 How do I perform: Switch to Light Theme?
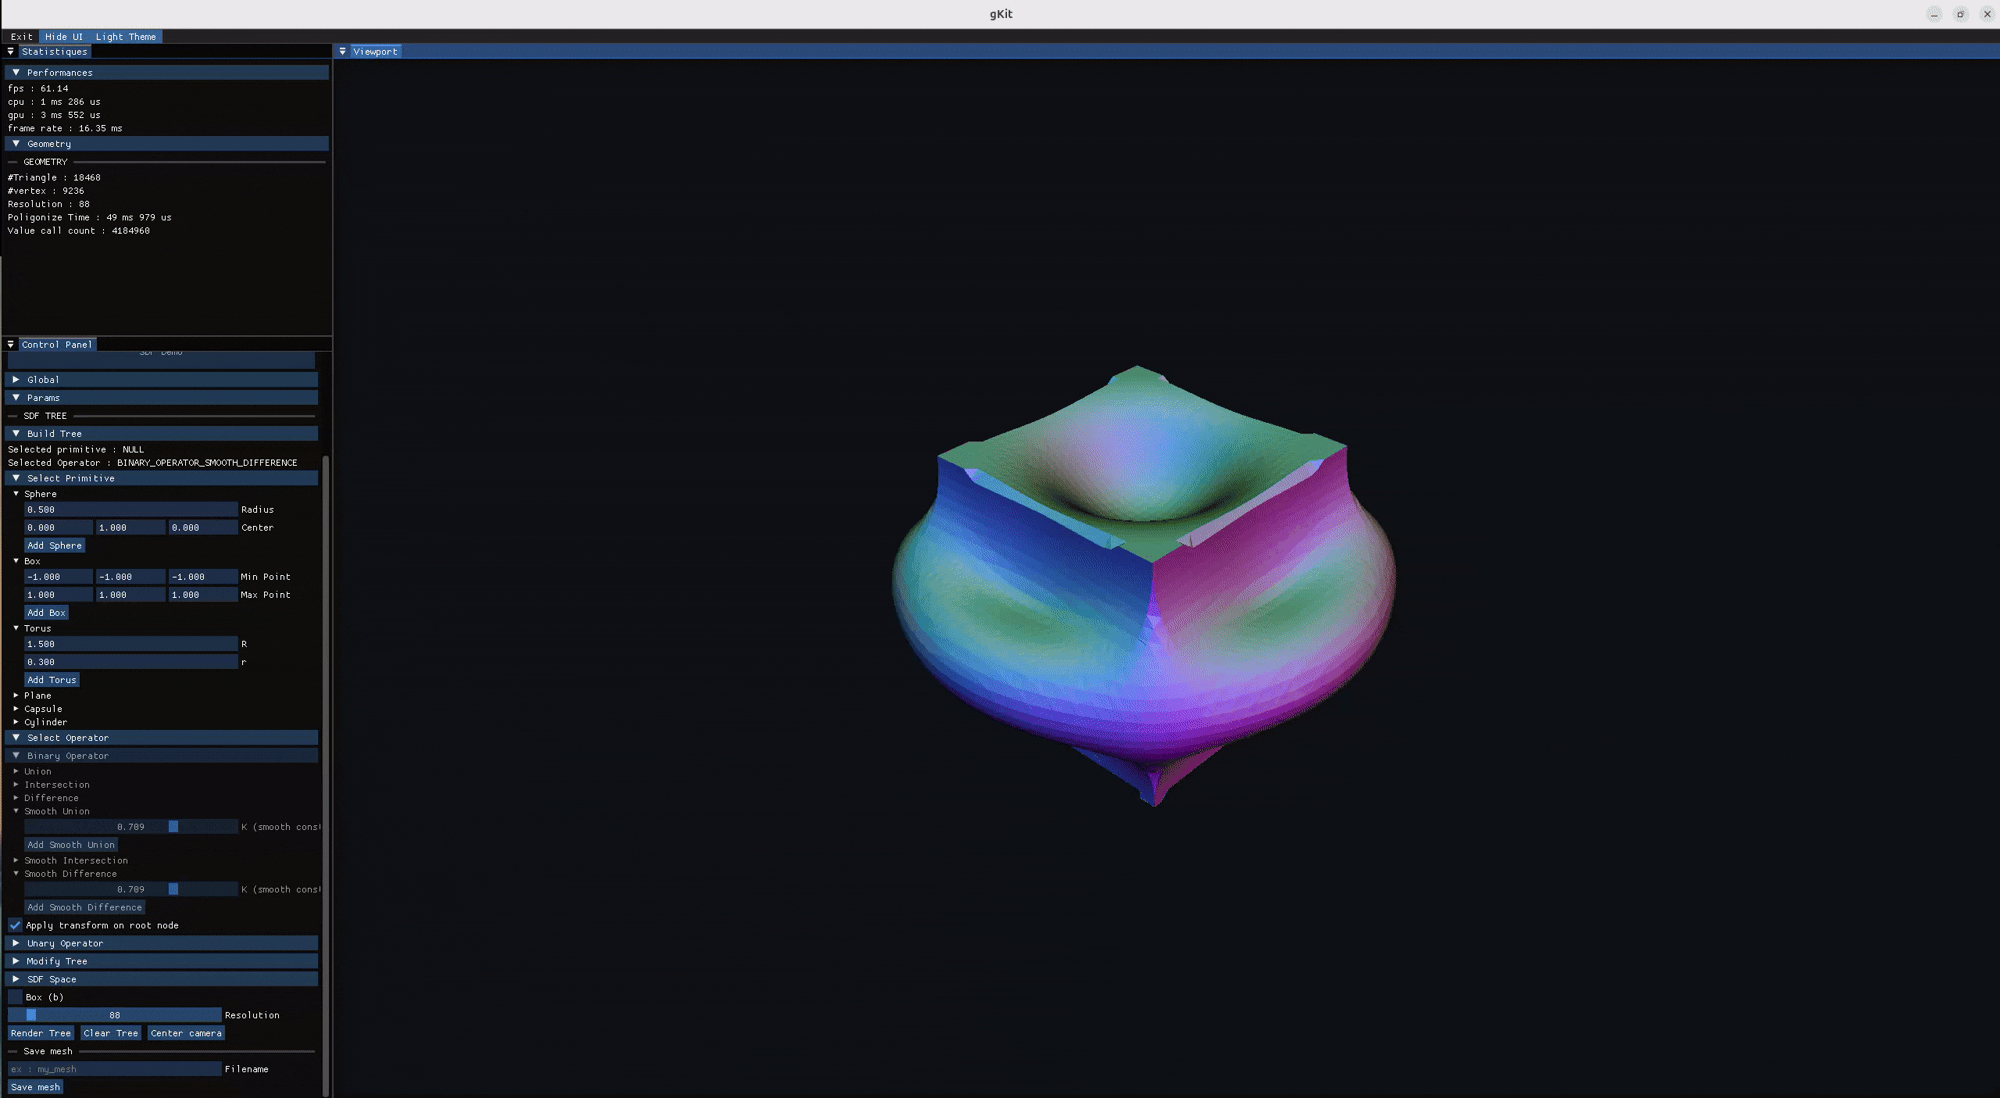point(126,37)
